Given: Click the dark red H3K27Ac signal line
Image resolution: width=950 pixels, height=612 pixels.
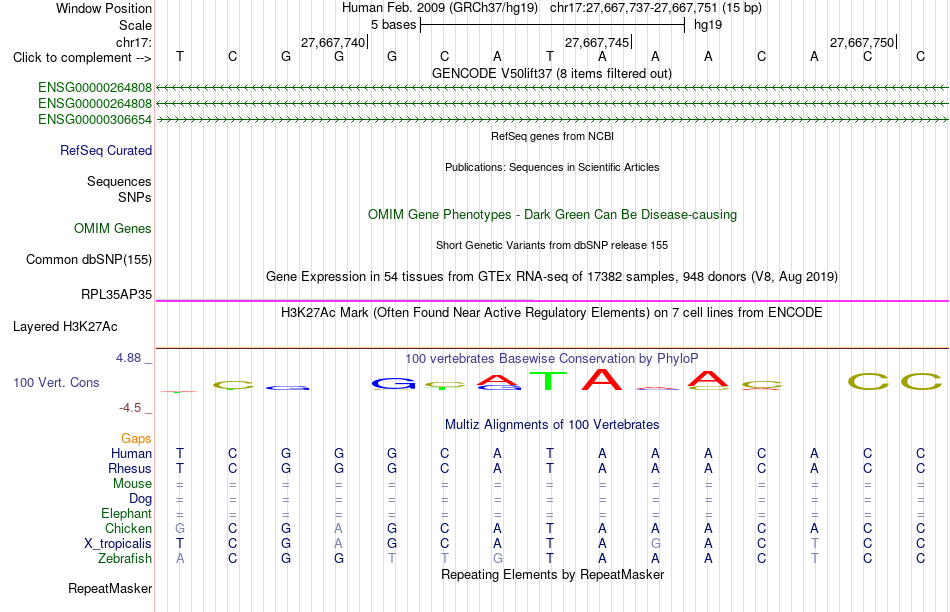Looking at the screenshot, I should (552, 348).
